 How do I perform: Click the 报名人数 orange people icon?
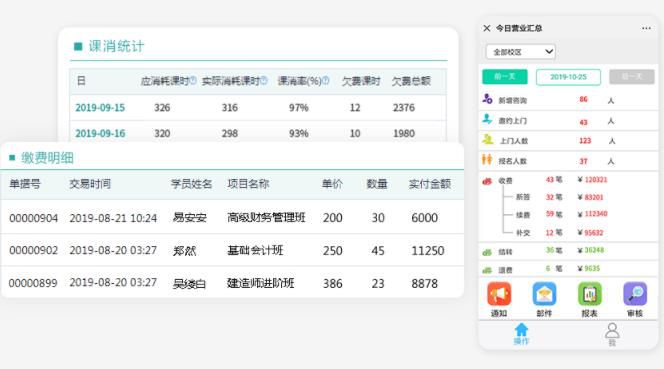[x=487, y=160]
